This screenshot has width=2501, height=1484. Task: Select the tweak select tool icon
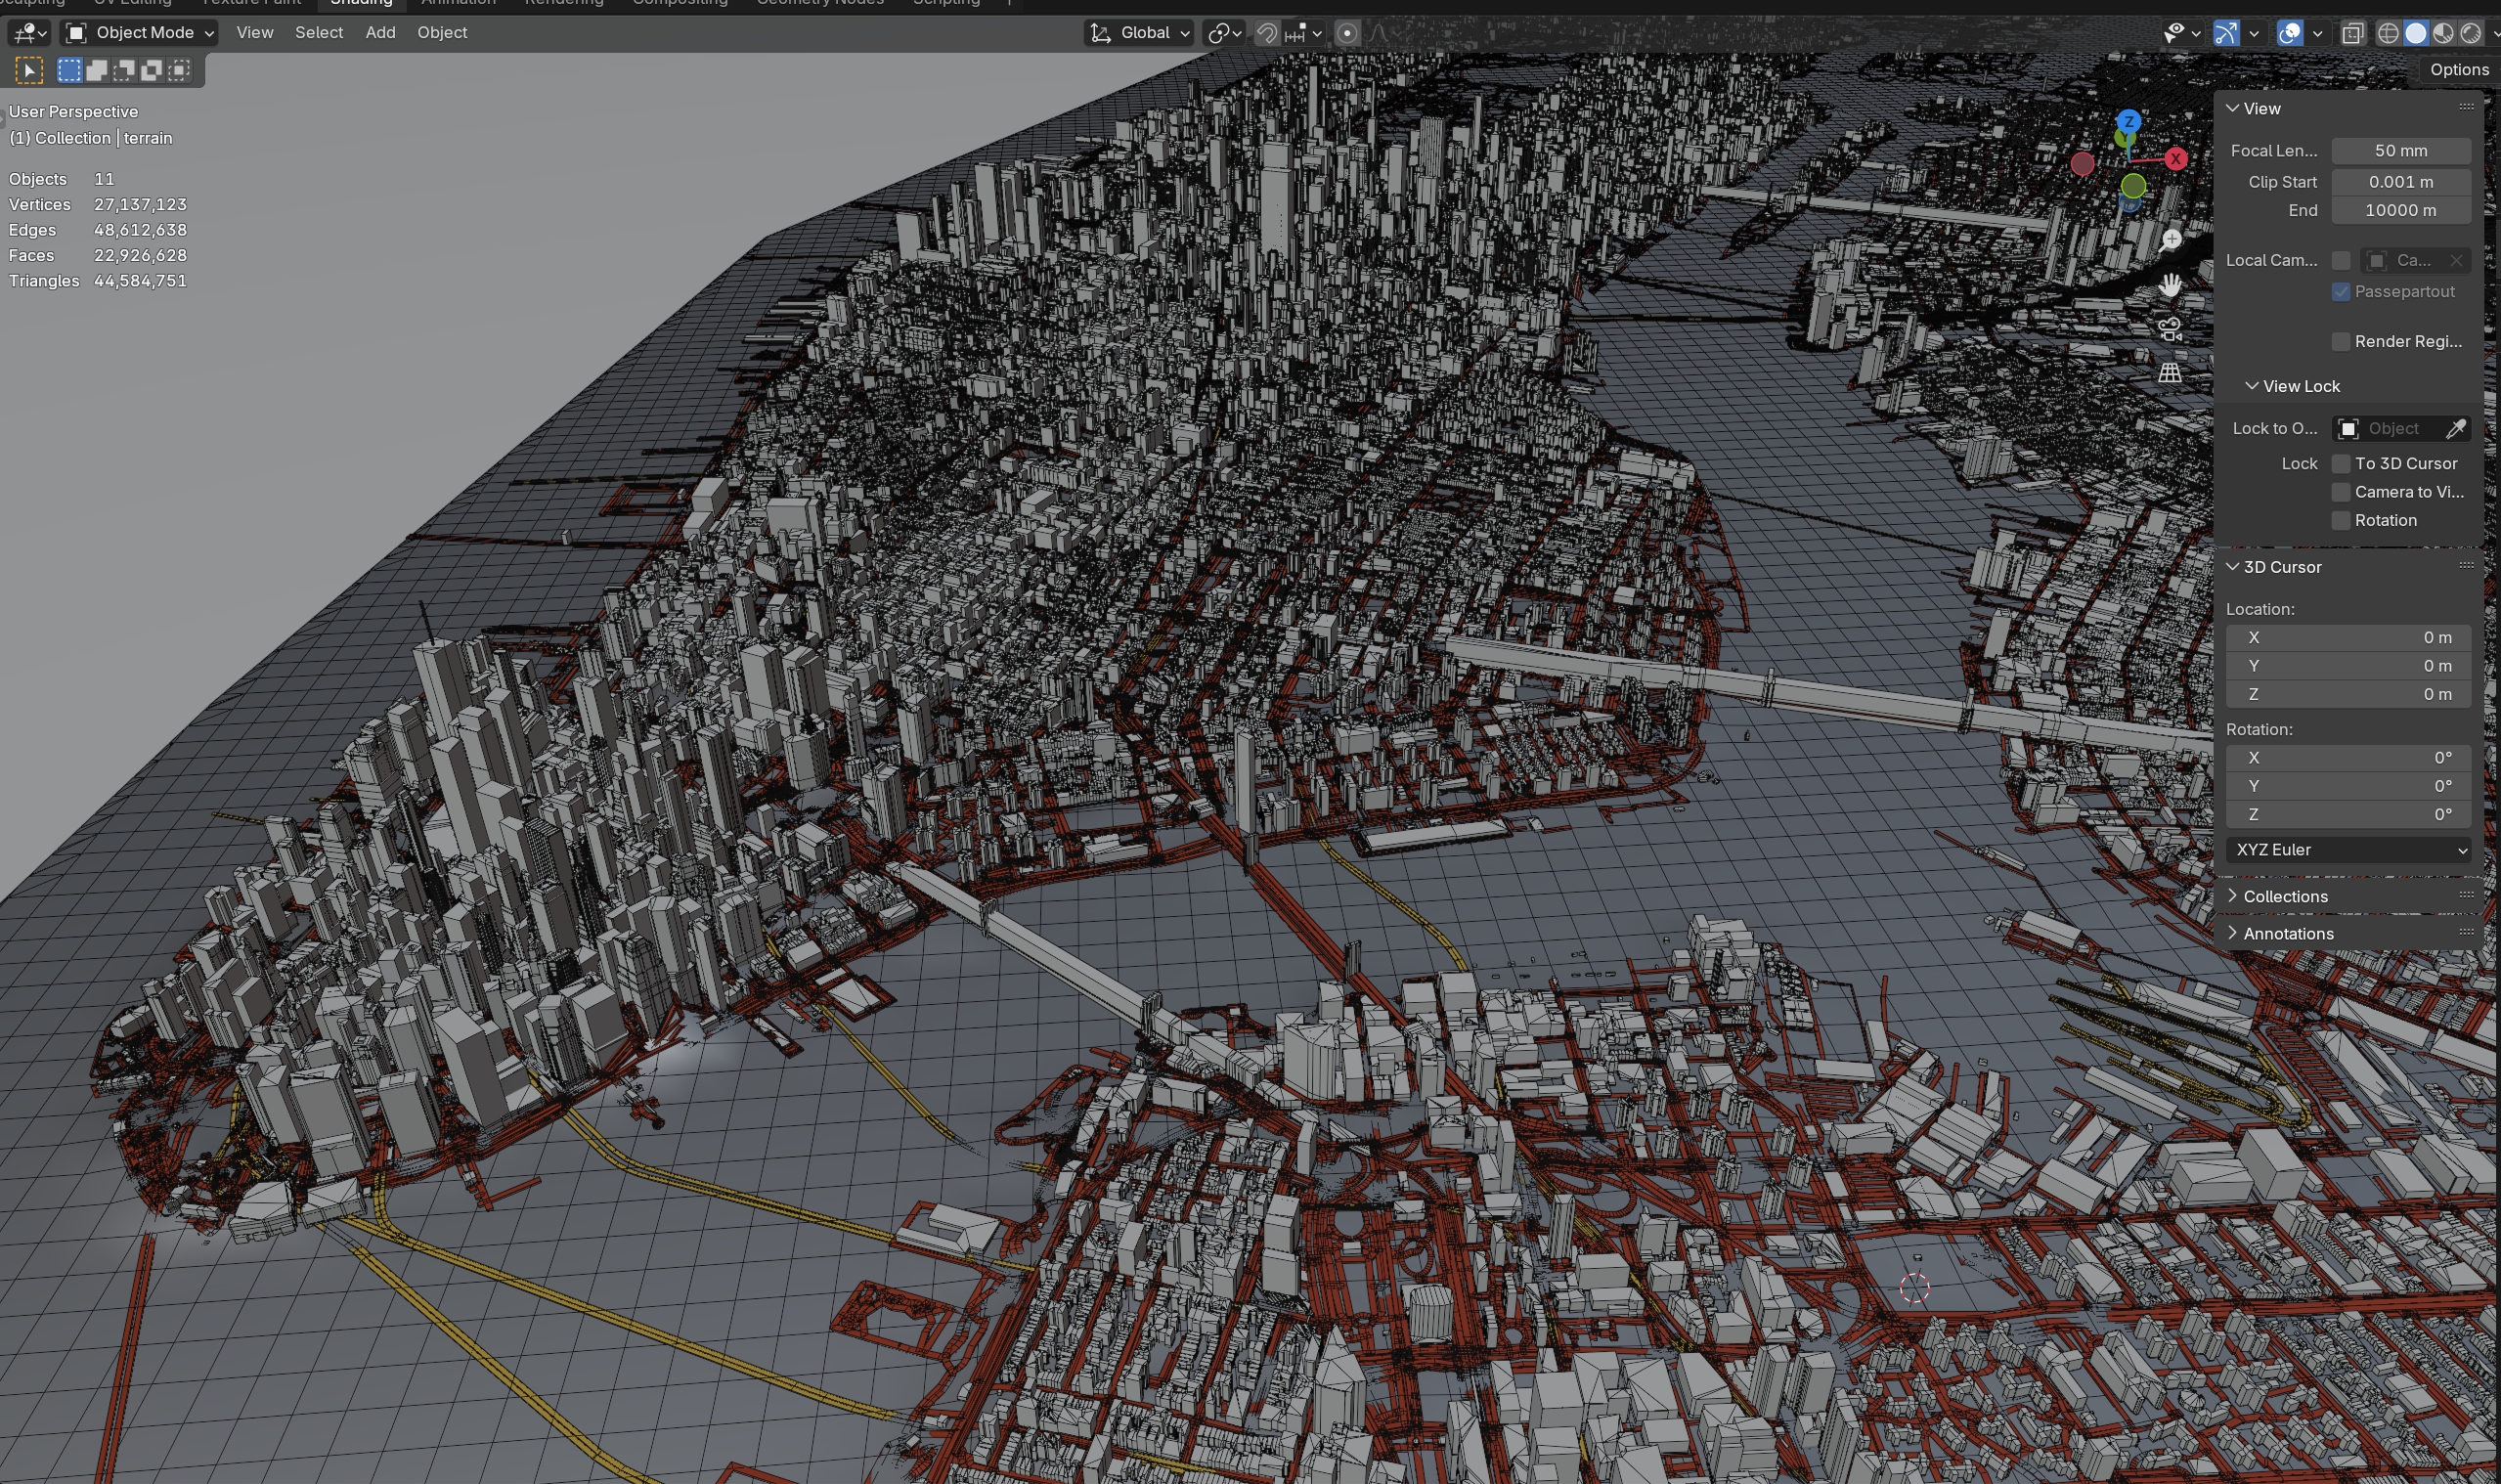click(x=28, y=71)
